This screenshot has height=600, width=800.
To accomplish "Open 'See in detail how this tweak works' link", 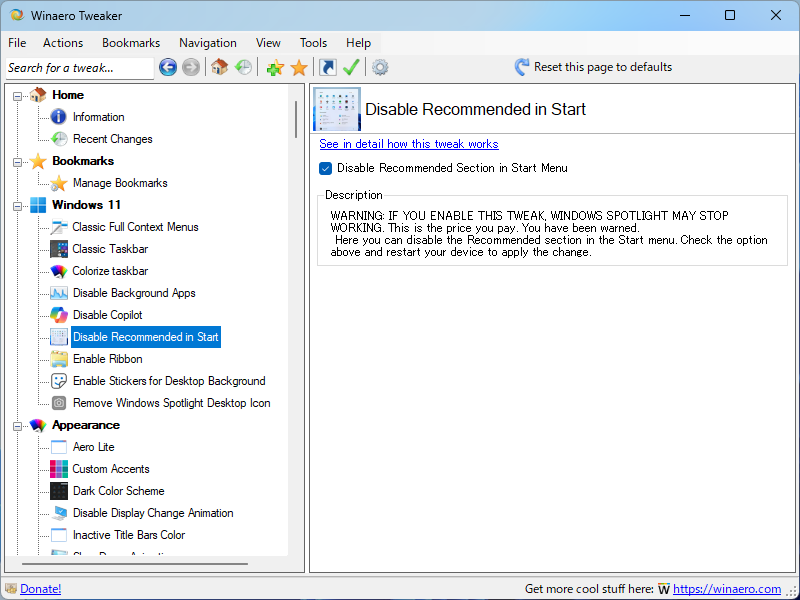I will (409, 144).
